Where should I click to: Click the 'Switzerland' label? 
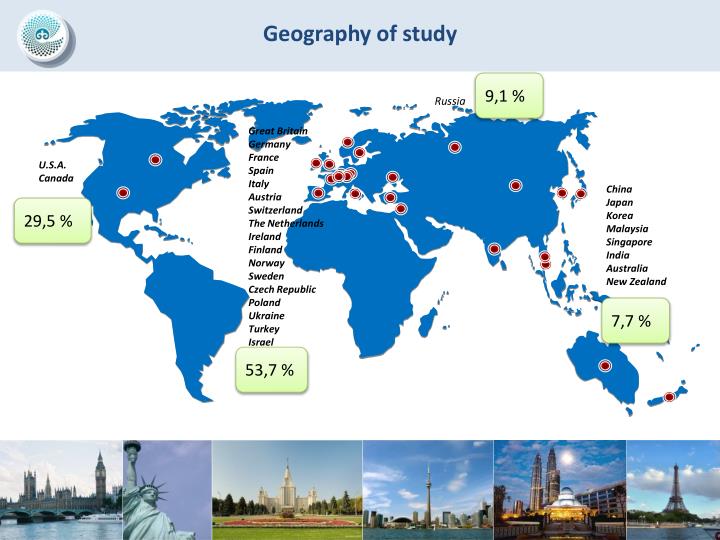[x=276, y=210]
